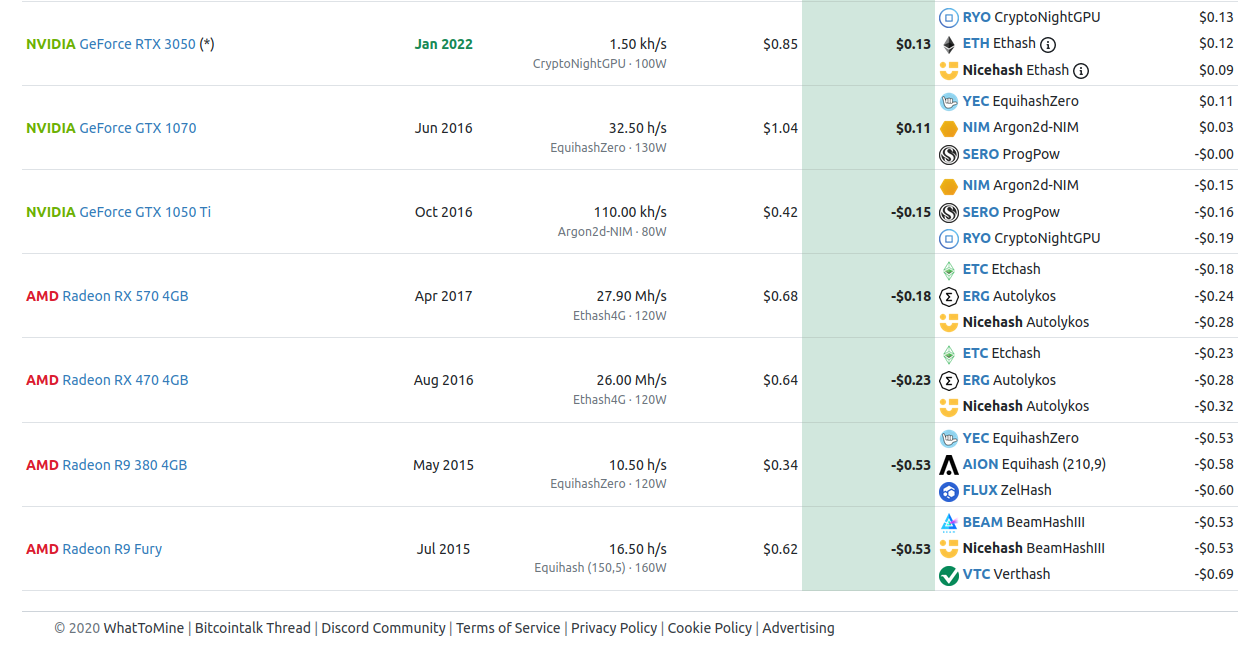Click the BEAM coin icon
This screenshot has height=645, width=1257.
tap(949, 522)
